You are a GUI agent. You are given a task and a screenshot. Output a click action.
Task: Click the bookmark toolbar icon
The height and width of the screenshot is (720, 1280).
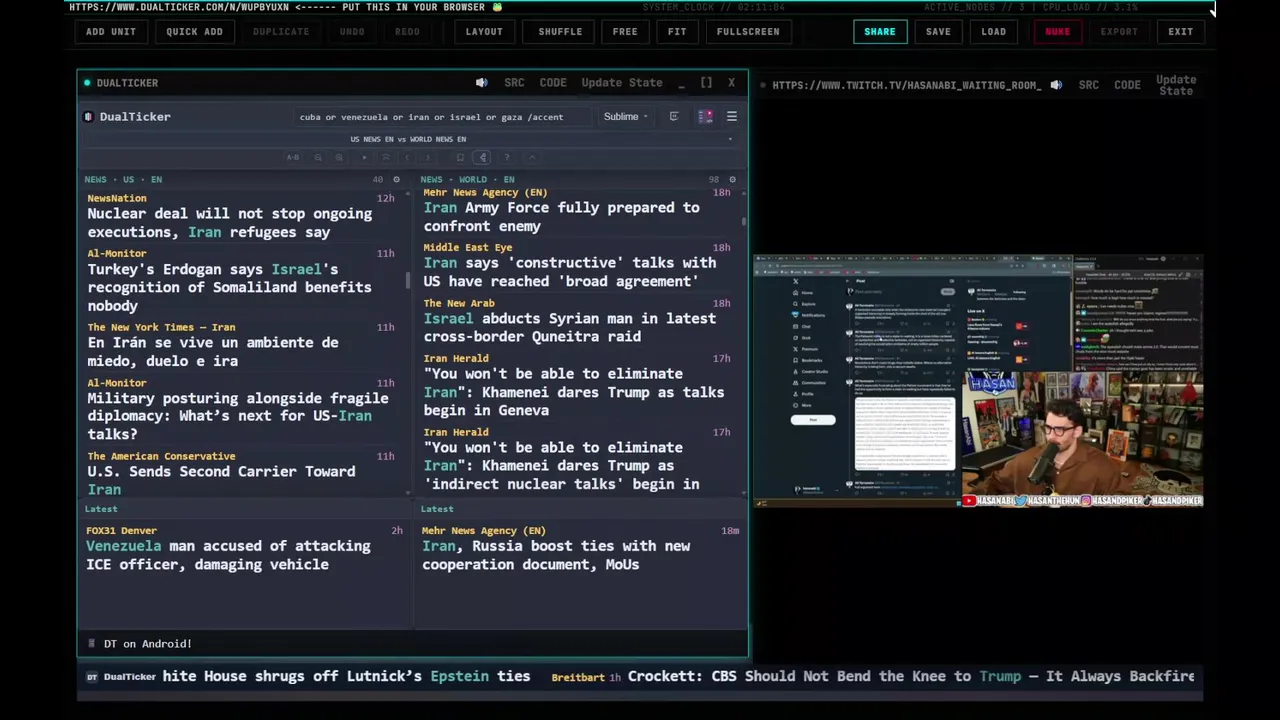(460, 157)
